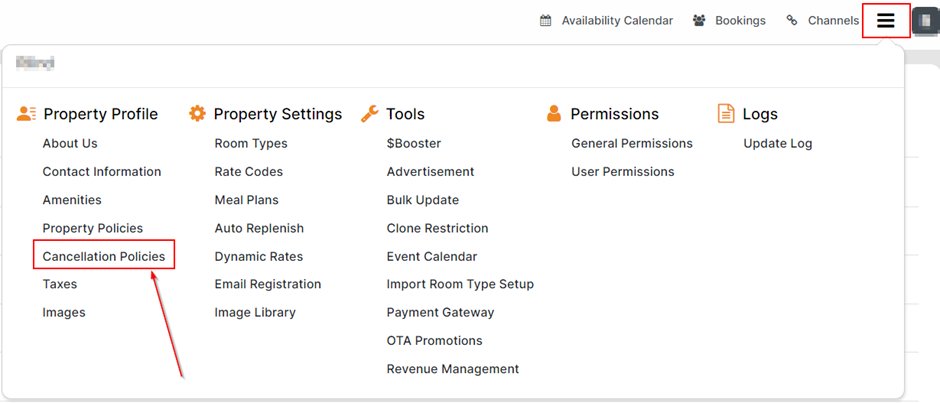The height and width of the screenshot is (403, 940).
Task: Go to Payment Gateway
Action: [x=440, y=313]
